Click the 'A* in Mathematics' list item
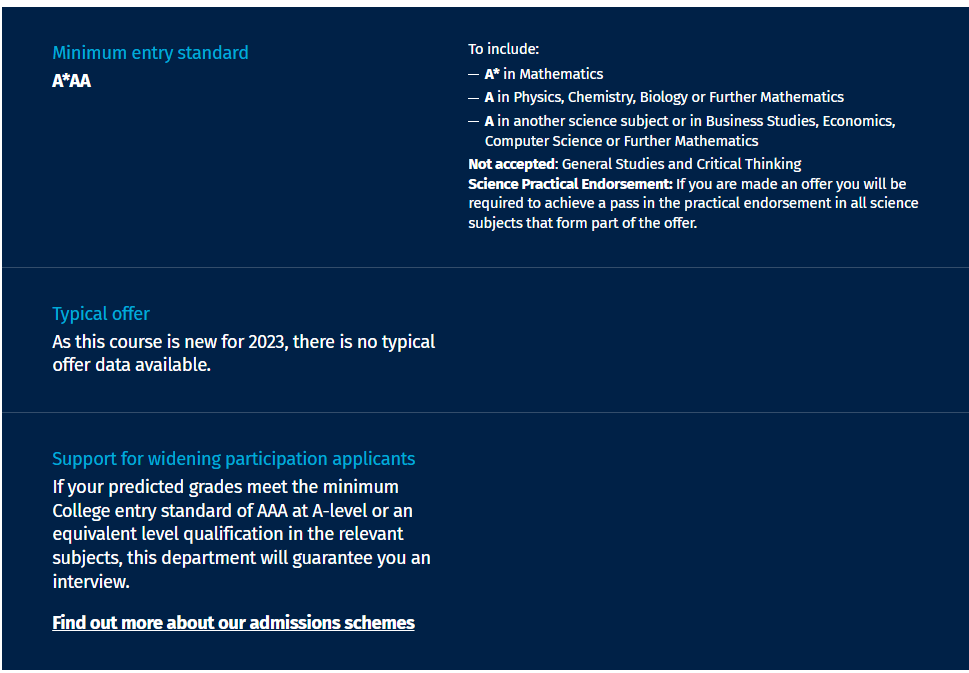 click(544, 74)
